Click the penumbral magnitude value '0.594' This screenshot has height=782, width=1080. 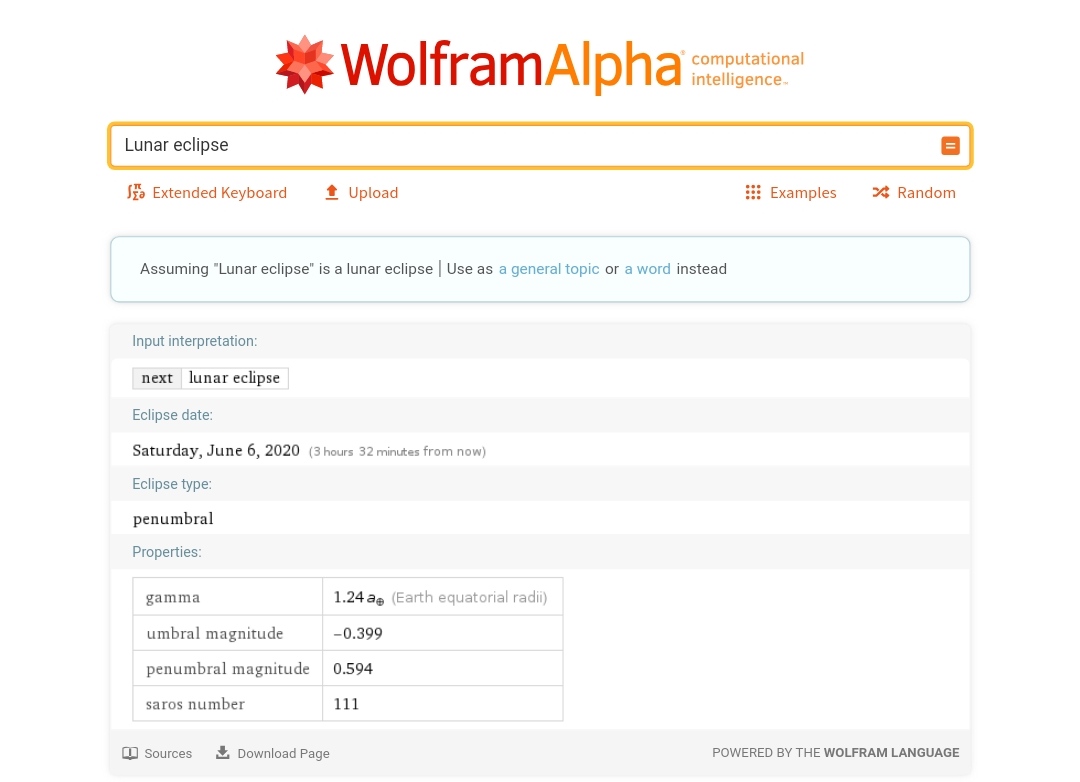coord(353,668)
